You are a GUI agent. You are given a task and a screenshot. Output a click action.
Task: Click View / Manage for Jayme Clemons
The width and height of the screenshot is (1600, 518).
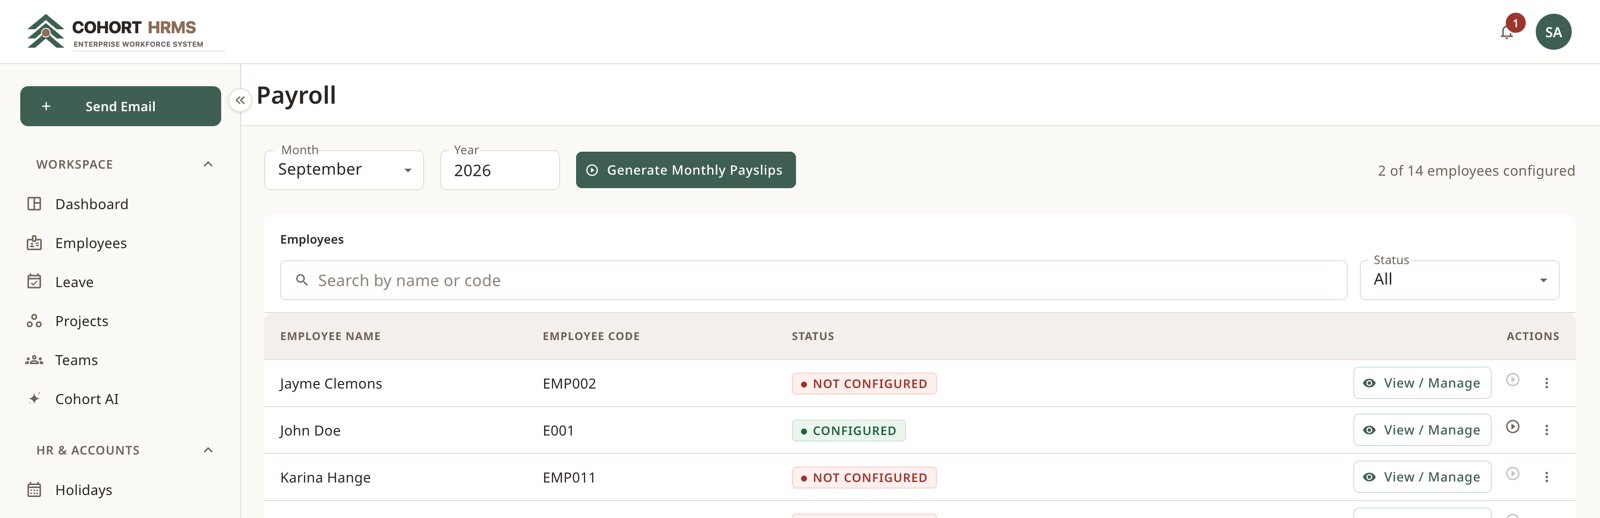(1422, 383)
